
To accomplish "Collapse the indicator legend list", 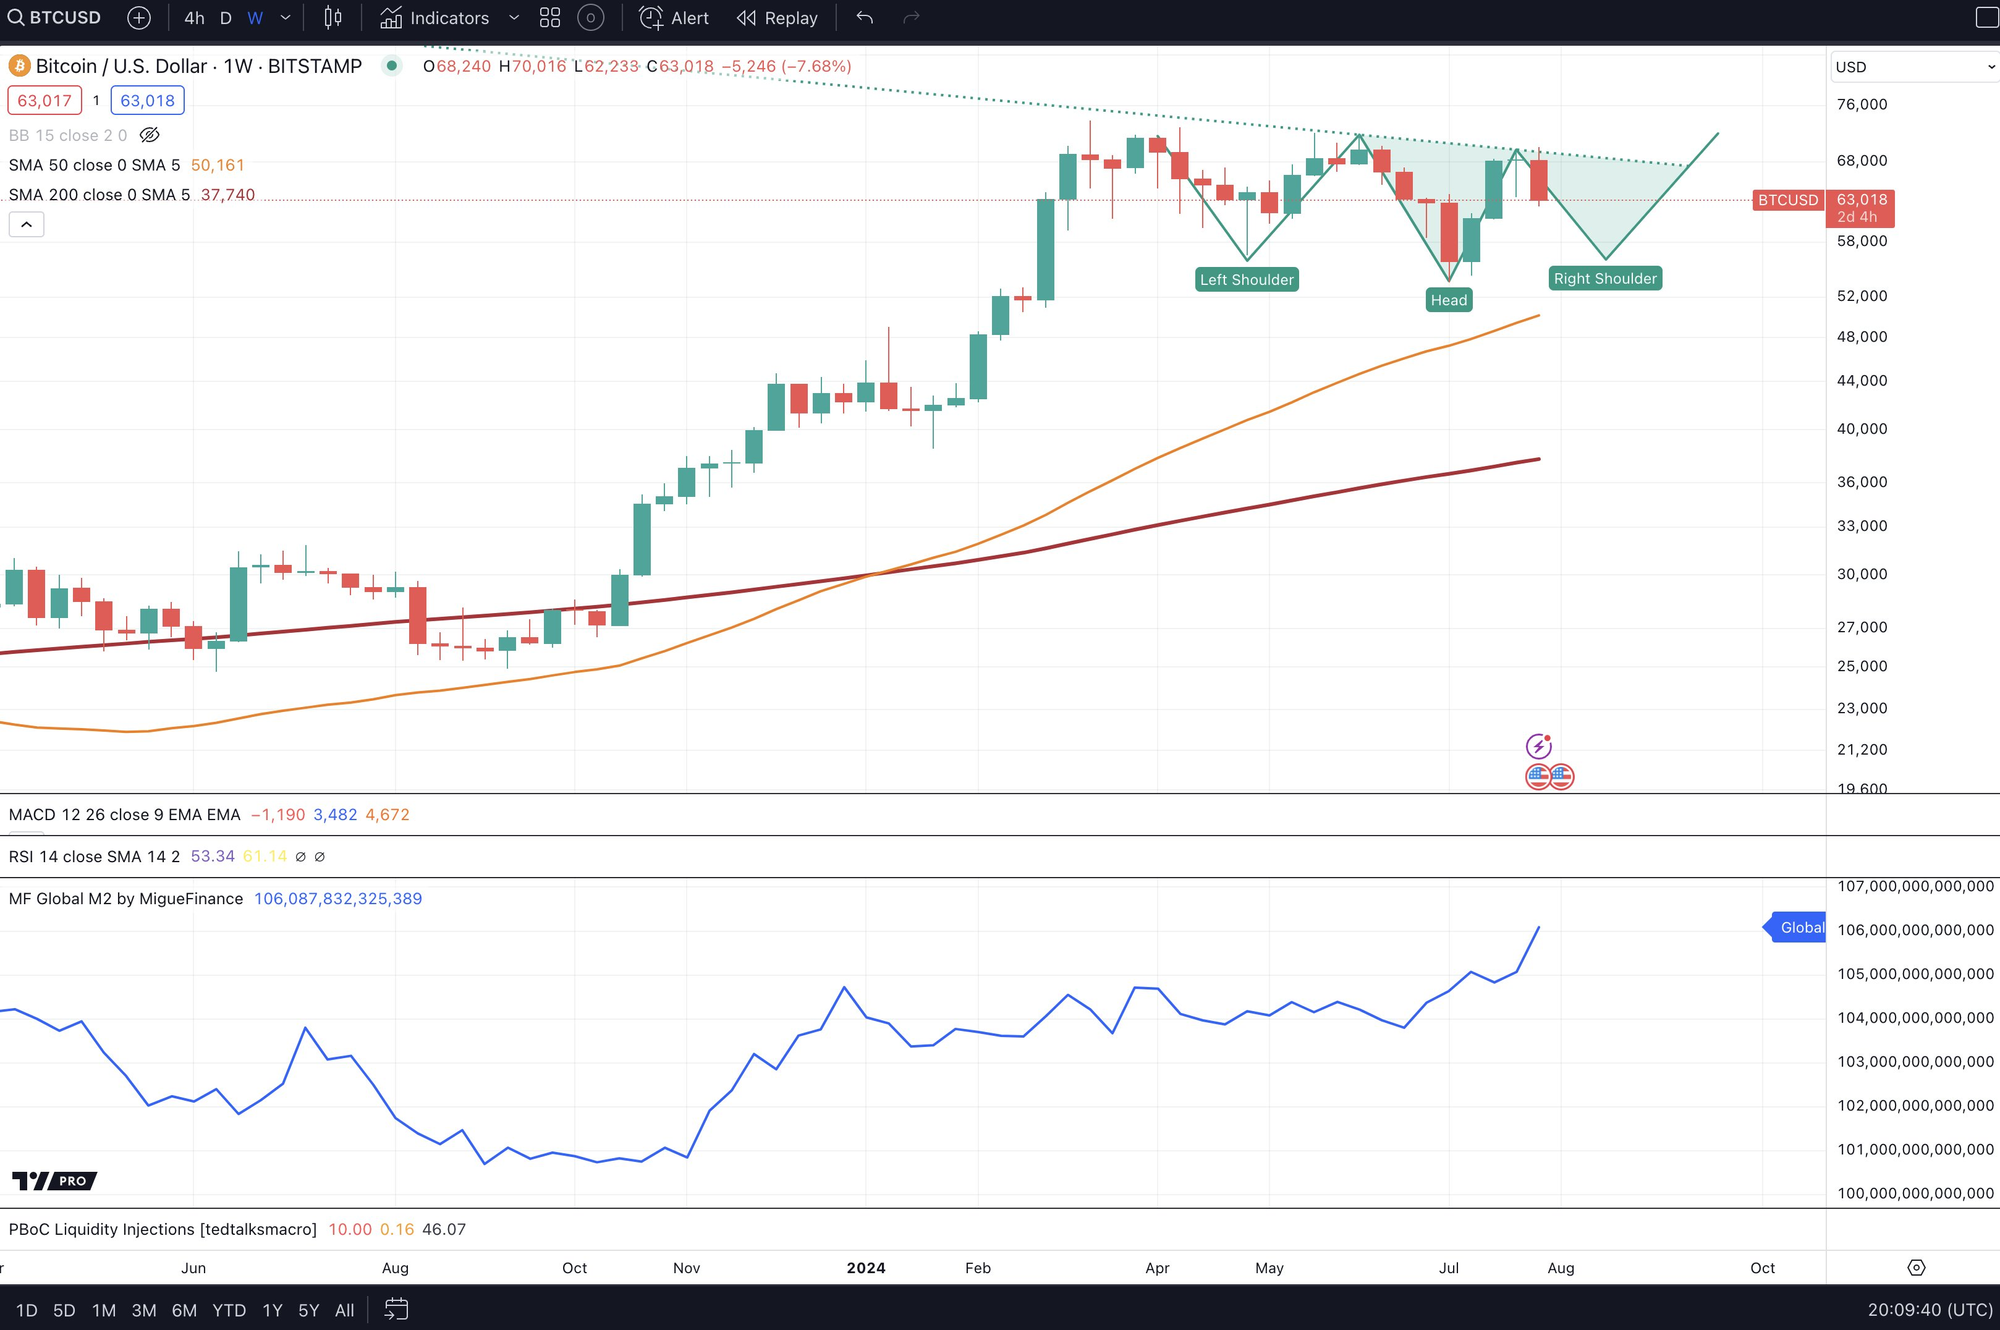I will click(x=26, y=224).
